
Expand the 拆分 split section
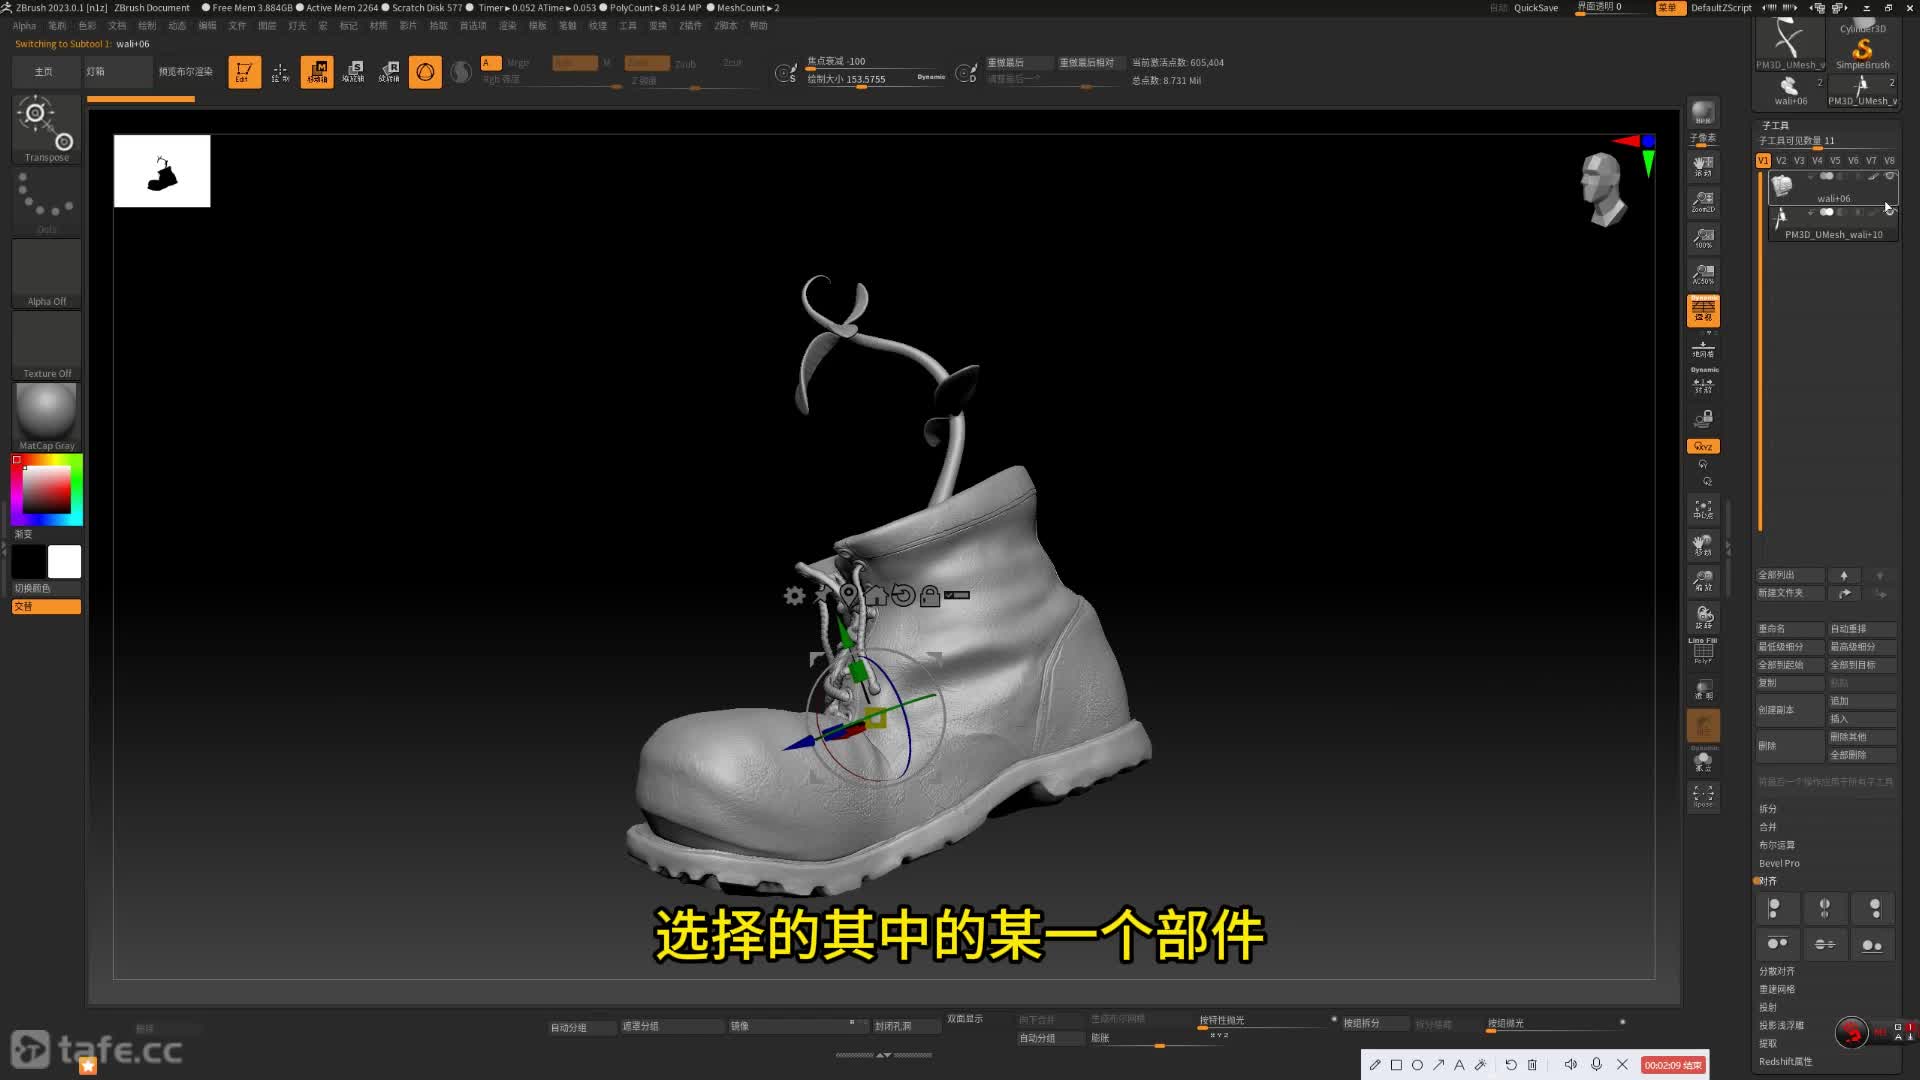(x=1768, y=809)
